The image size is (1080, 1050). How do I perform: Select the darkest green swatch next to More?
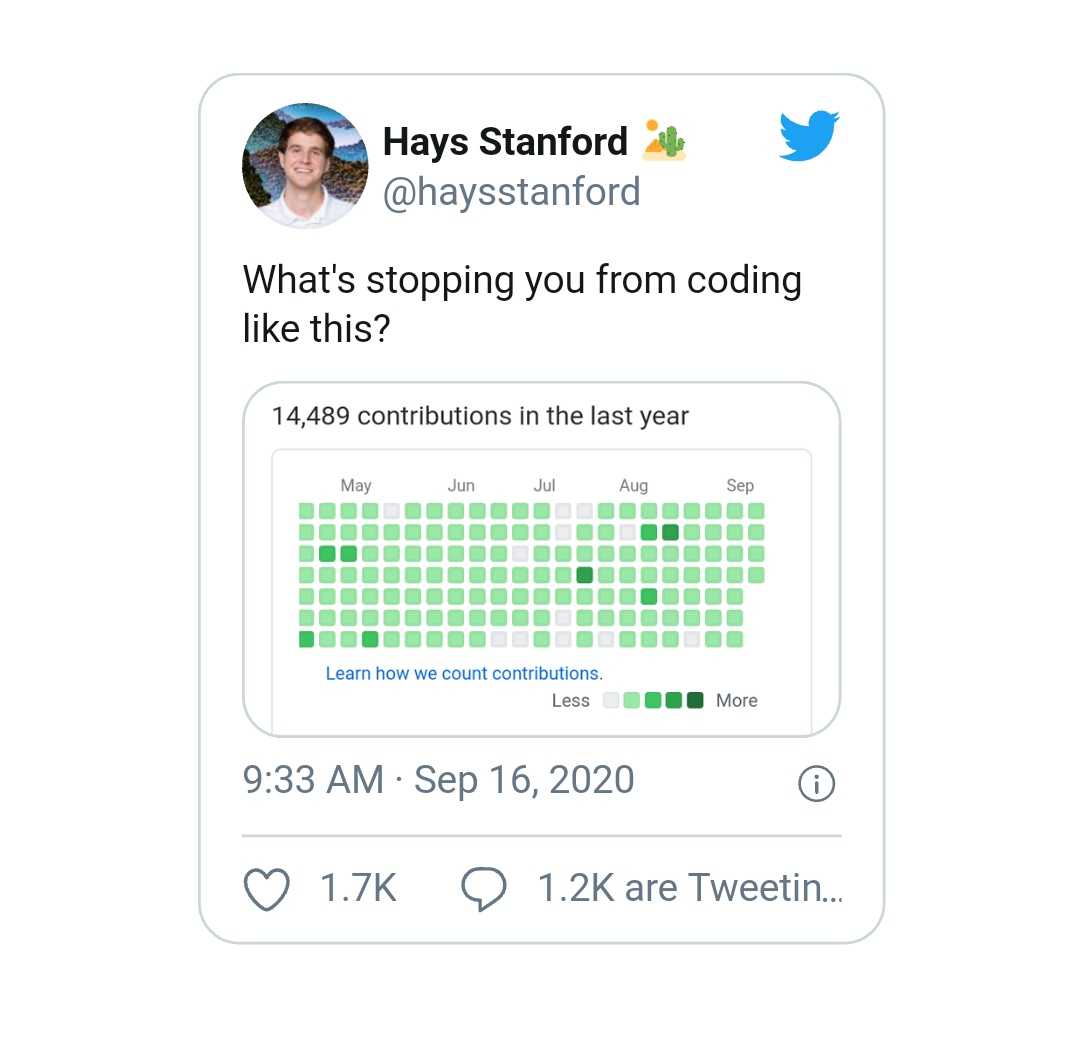point(695,700)
